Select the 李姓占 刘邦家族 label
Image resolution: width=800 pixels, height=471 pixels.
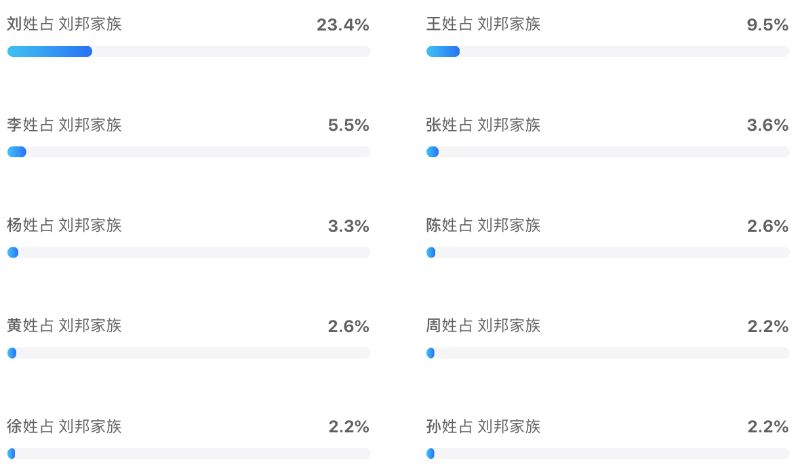[x=64, y=125]
